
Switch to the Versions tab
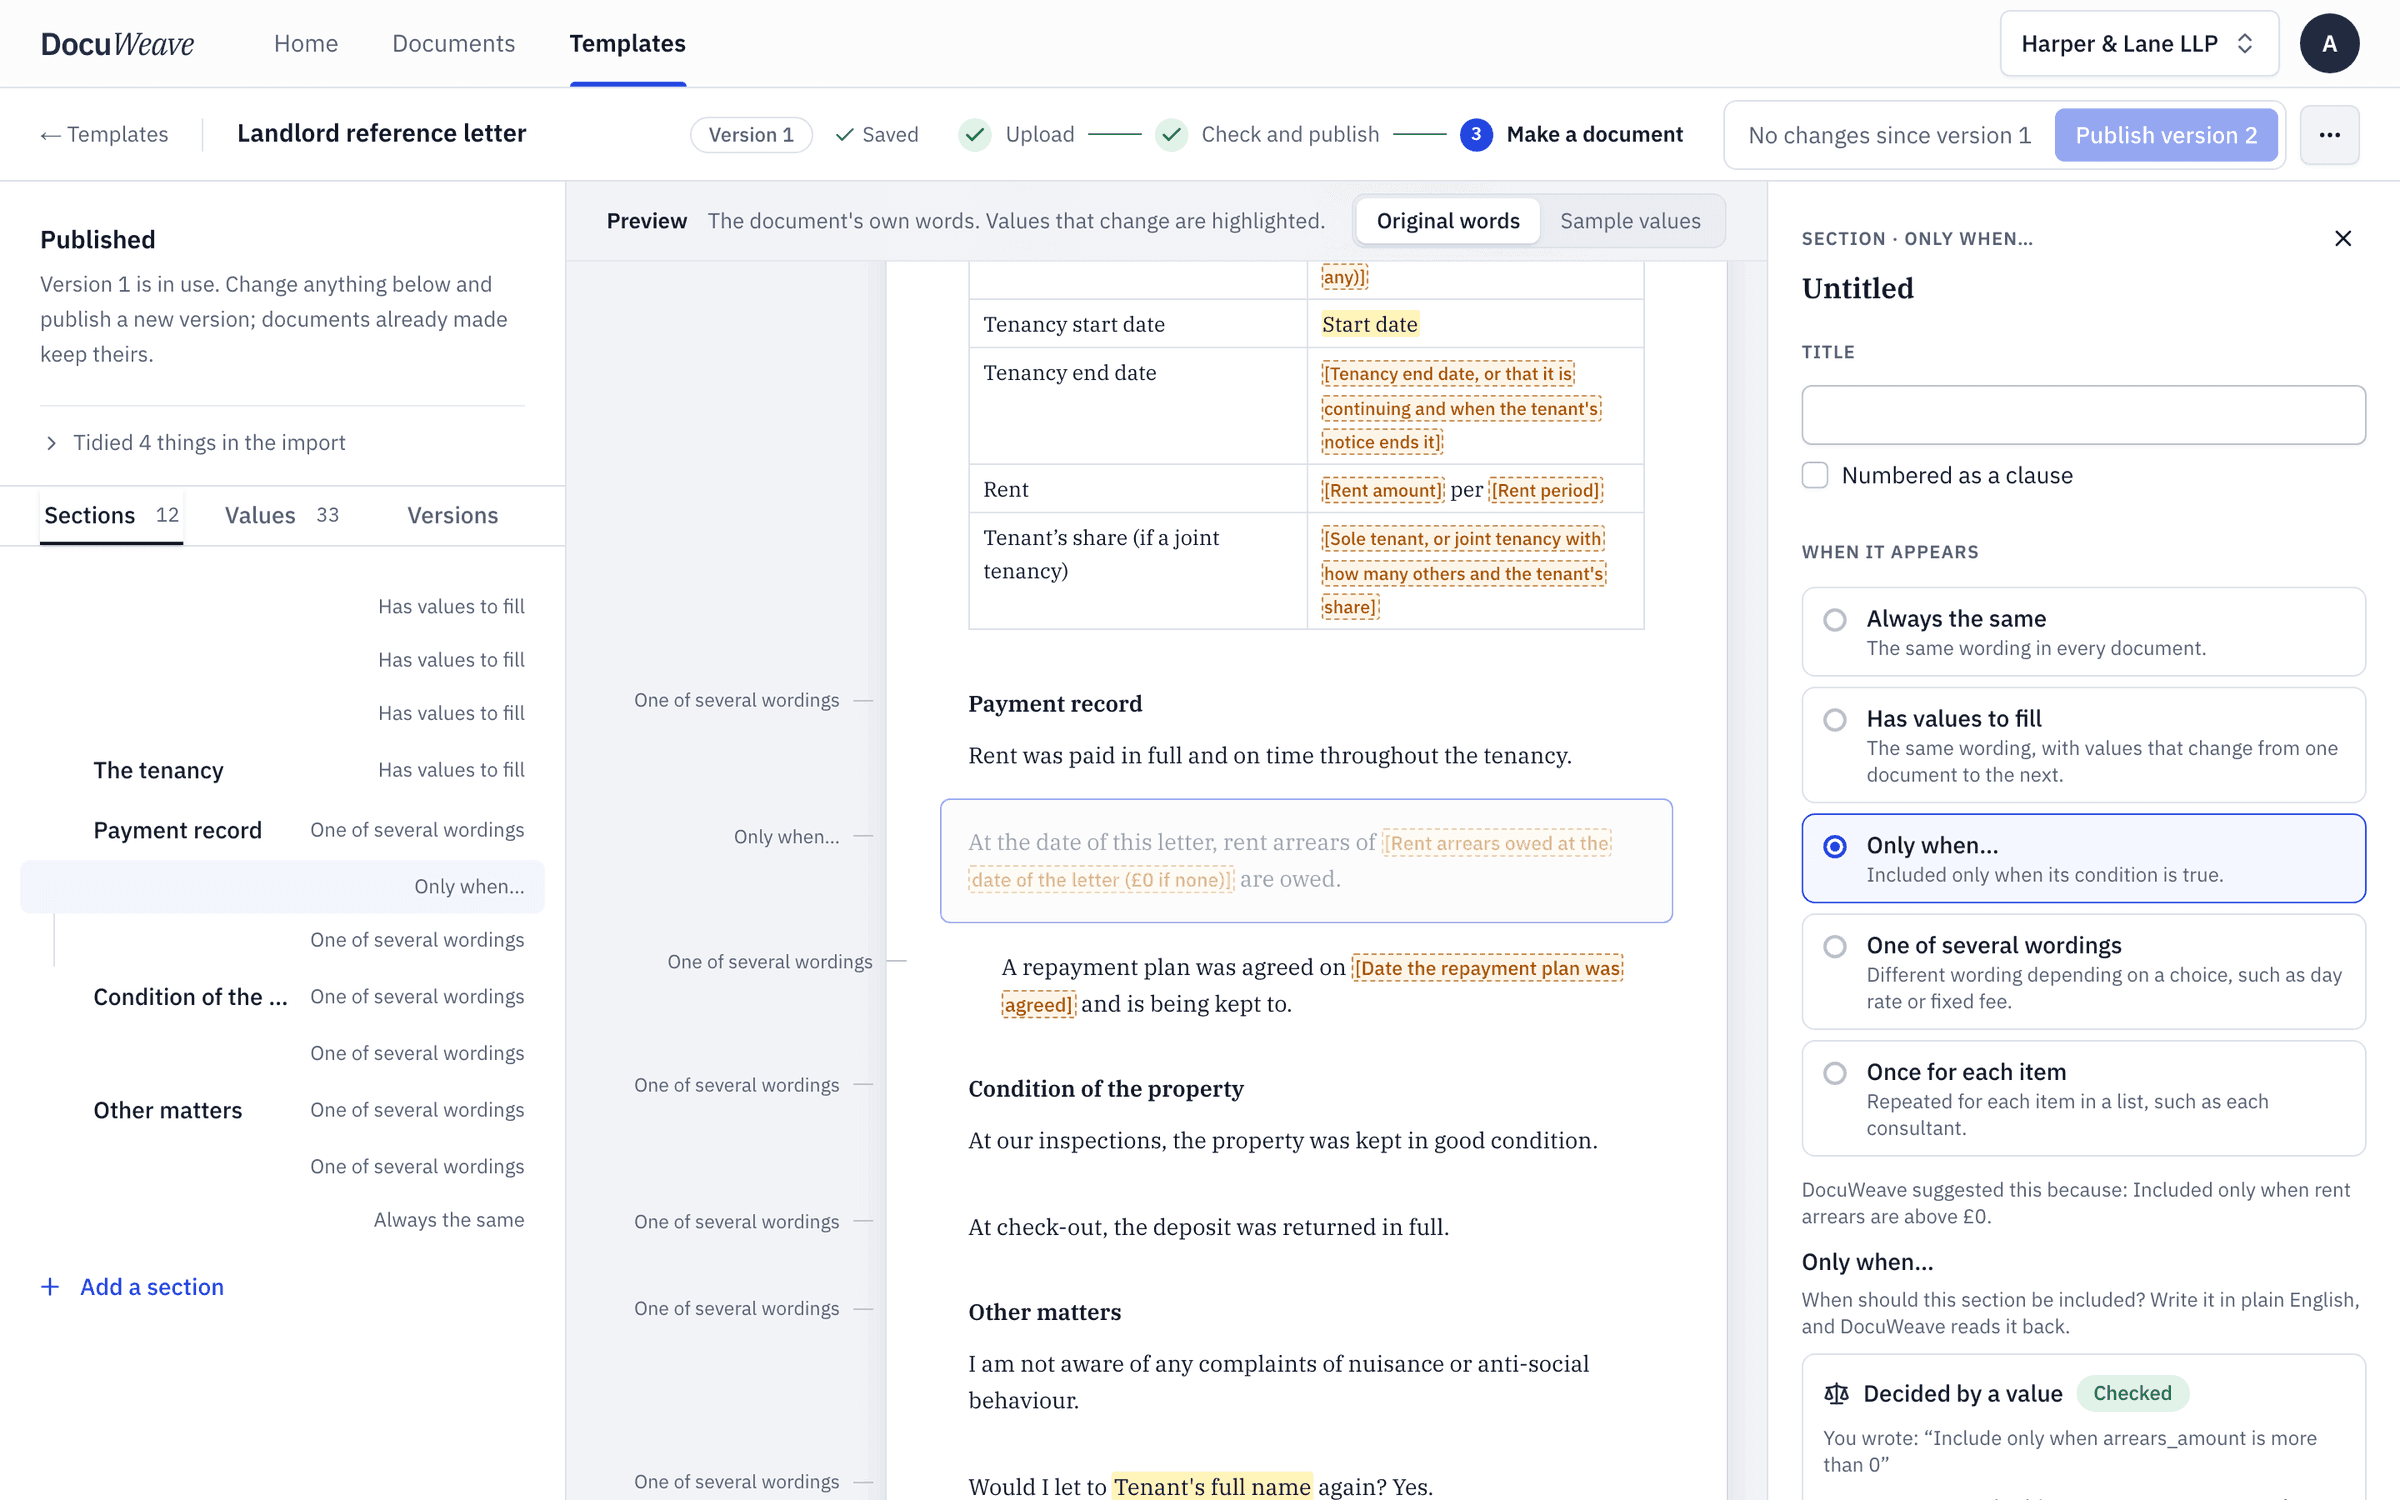pyautogui.click(x=452, y=515)
